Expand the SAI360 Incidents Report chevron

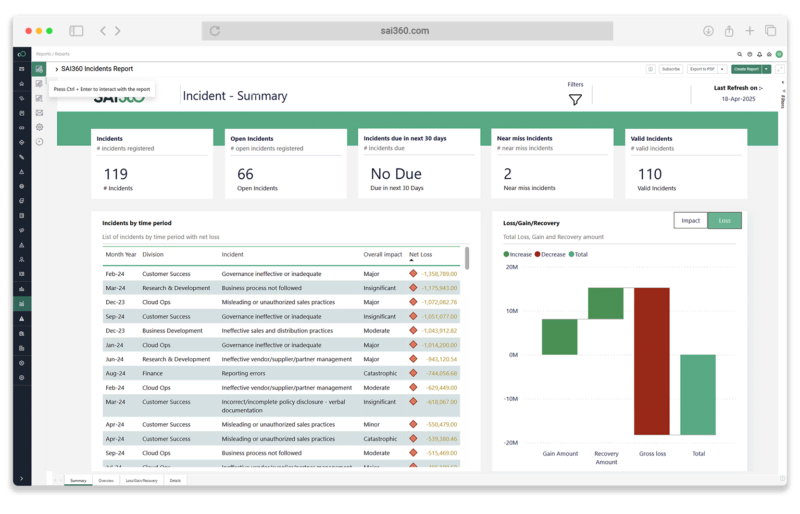(x=56, y=69)
